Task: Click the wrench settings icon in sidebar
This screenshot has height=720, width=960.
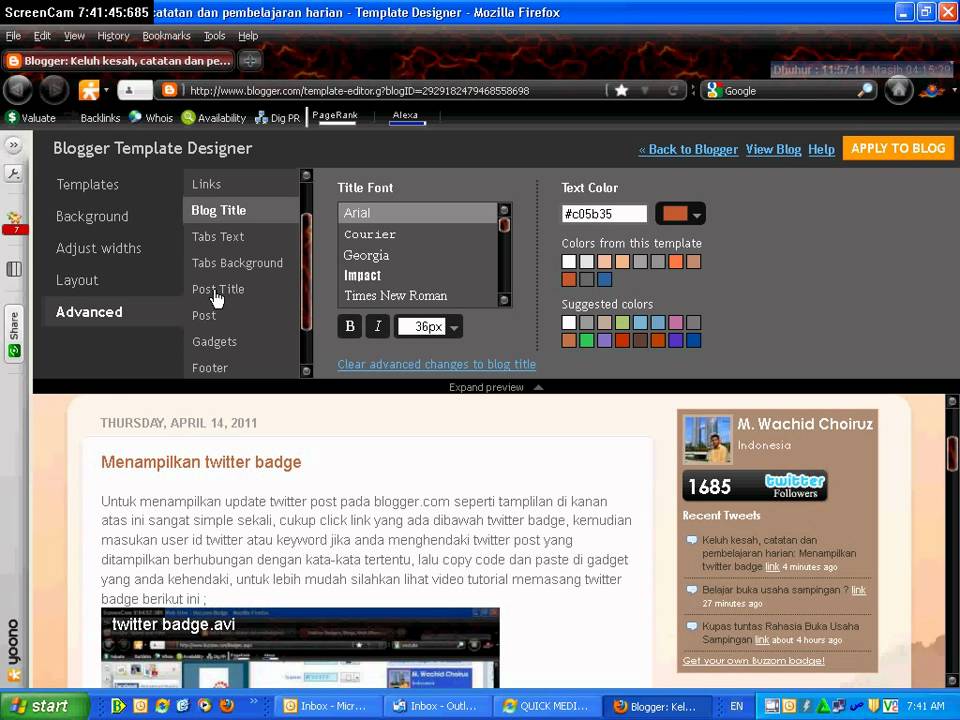Action: point(13,173)
